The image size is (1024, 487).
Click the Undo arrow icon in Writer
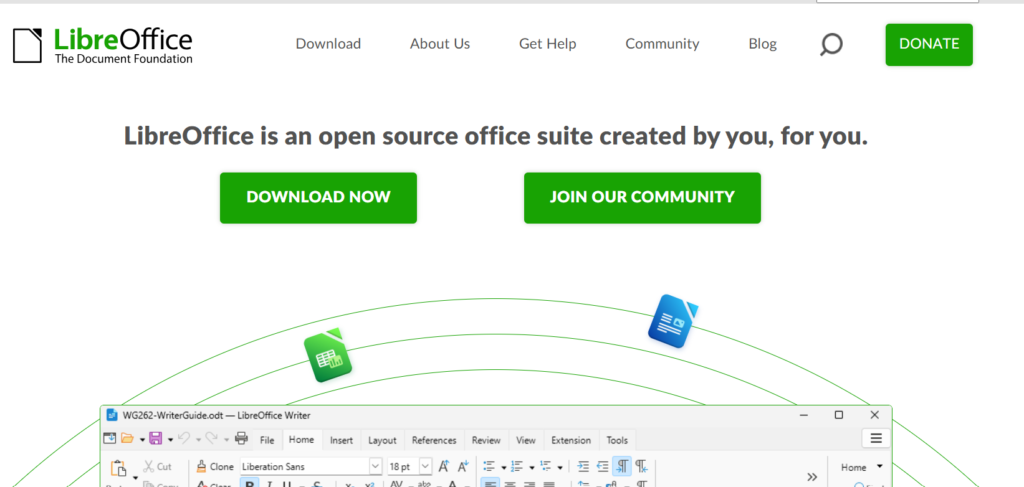(x=184, y=439)
